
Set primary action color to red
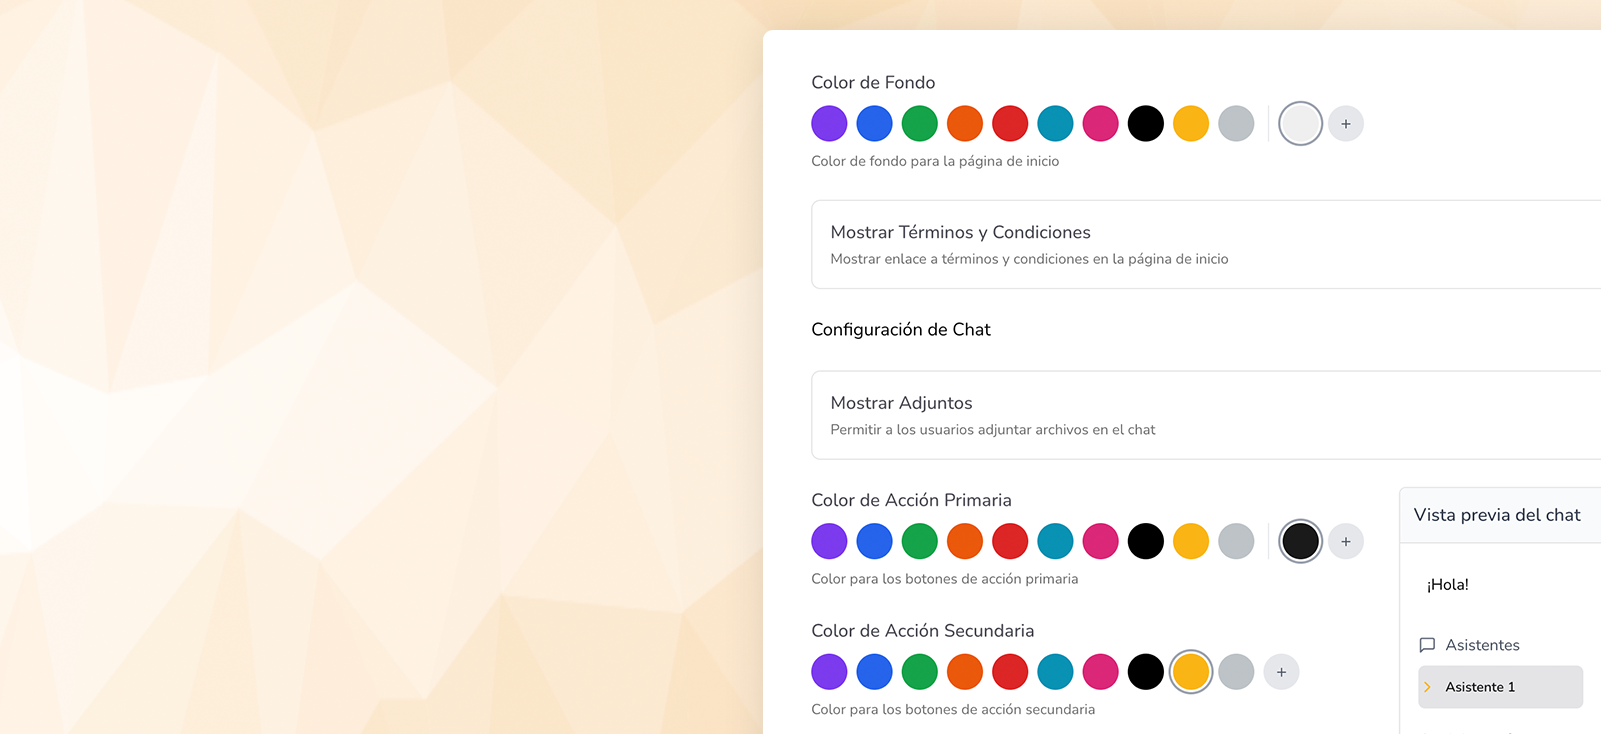tap(1010, 541)
